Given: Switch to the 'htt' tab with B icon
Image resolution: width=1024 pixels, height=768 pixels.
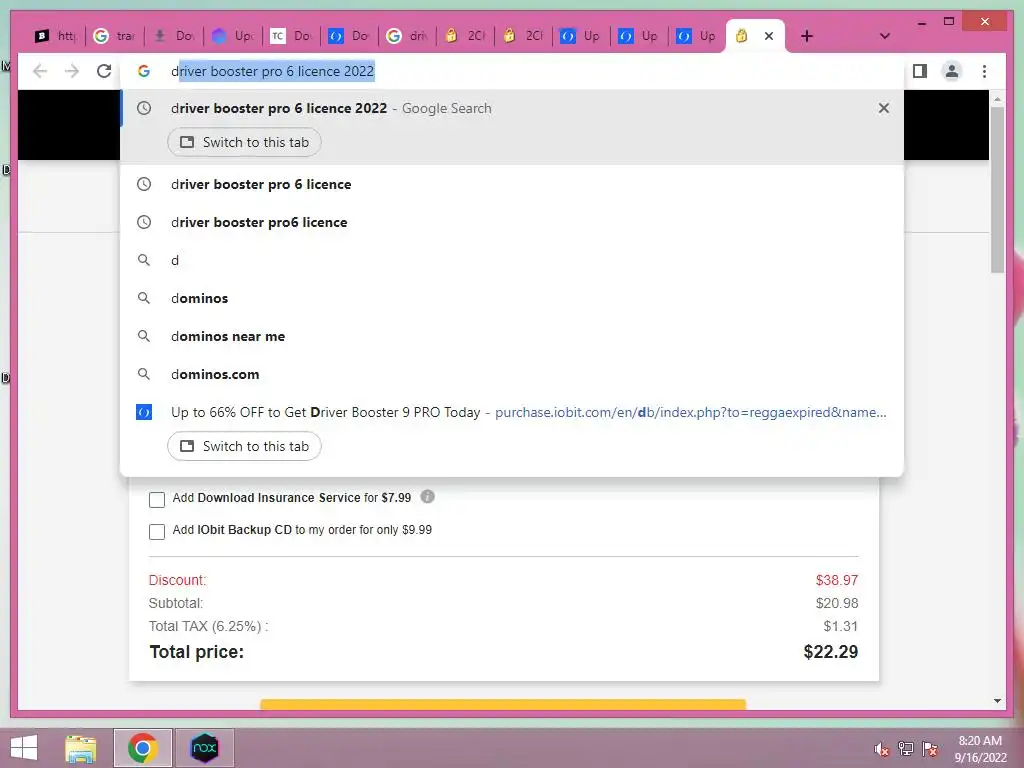Looking at the screenshot, I should [x=56, y=36].
